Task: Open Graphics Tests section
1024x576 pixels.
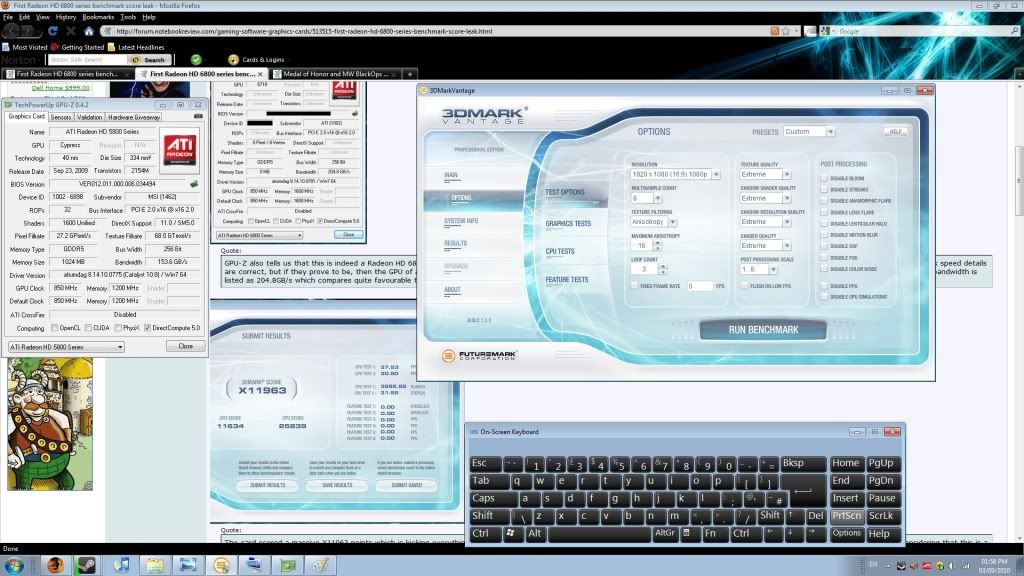Action: pos(568,223)
